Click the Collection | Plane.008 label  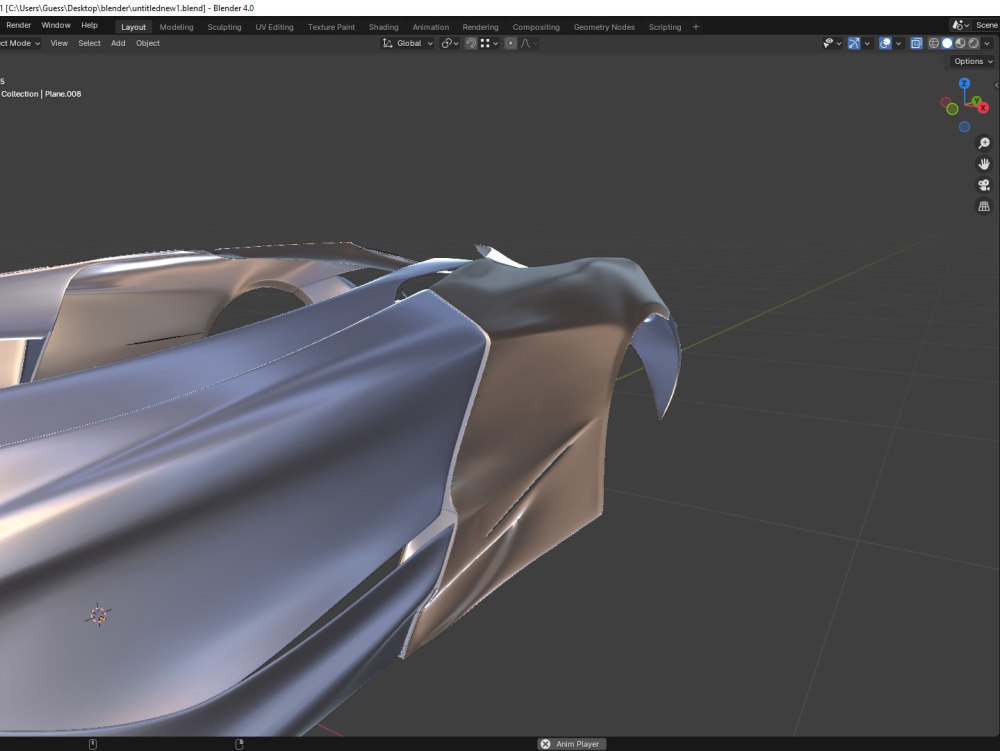(41, 94)
